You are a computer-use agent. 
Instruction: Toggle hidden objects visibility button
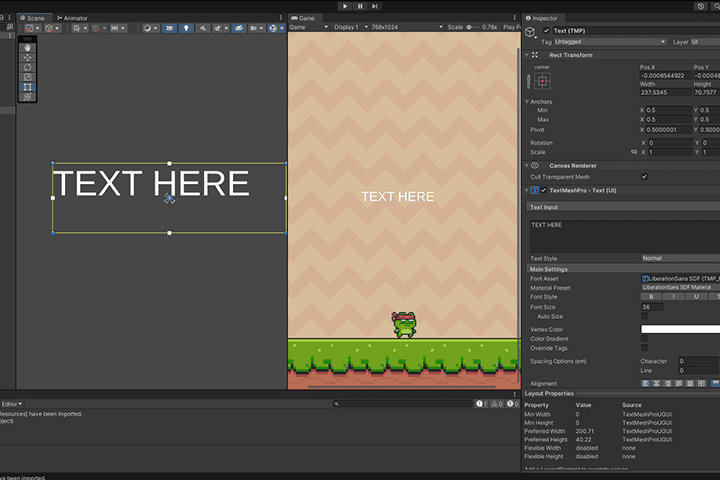tap(239, 28)
